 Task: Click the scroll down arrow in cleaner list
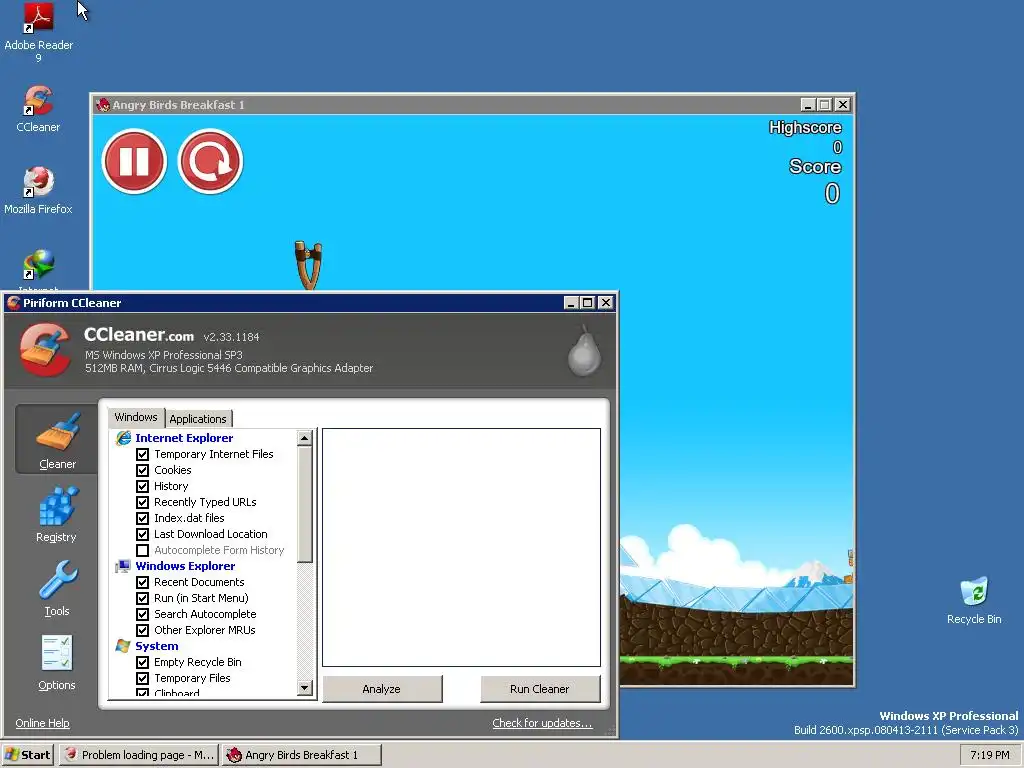pos(304,688)
